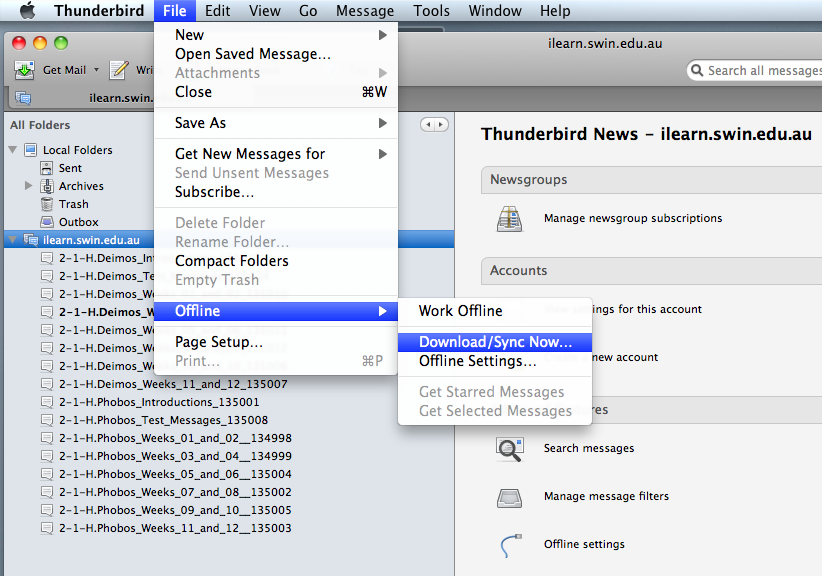Open the Go menu
This screenshot has width=822, height=576.
click(308, 10)
